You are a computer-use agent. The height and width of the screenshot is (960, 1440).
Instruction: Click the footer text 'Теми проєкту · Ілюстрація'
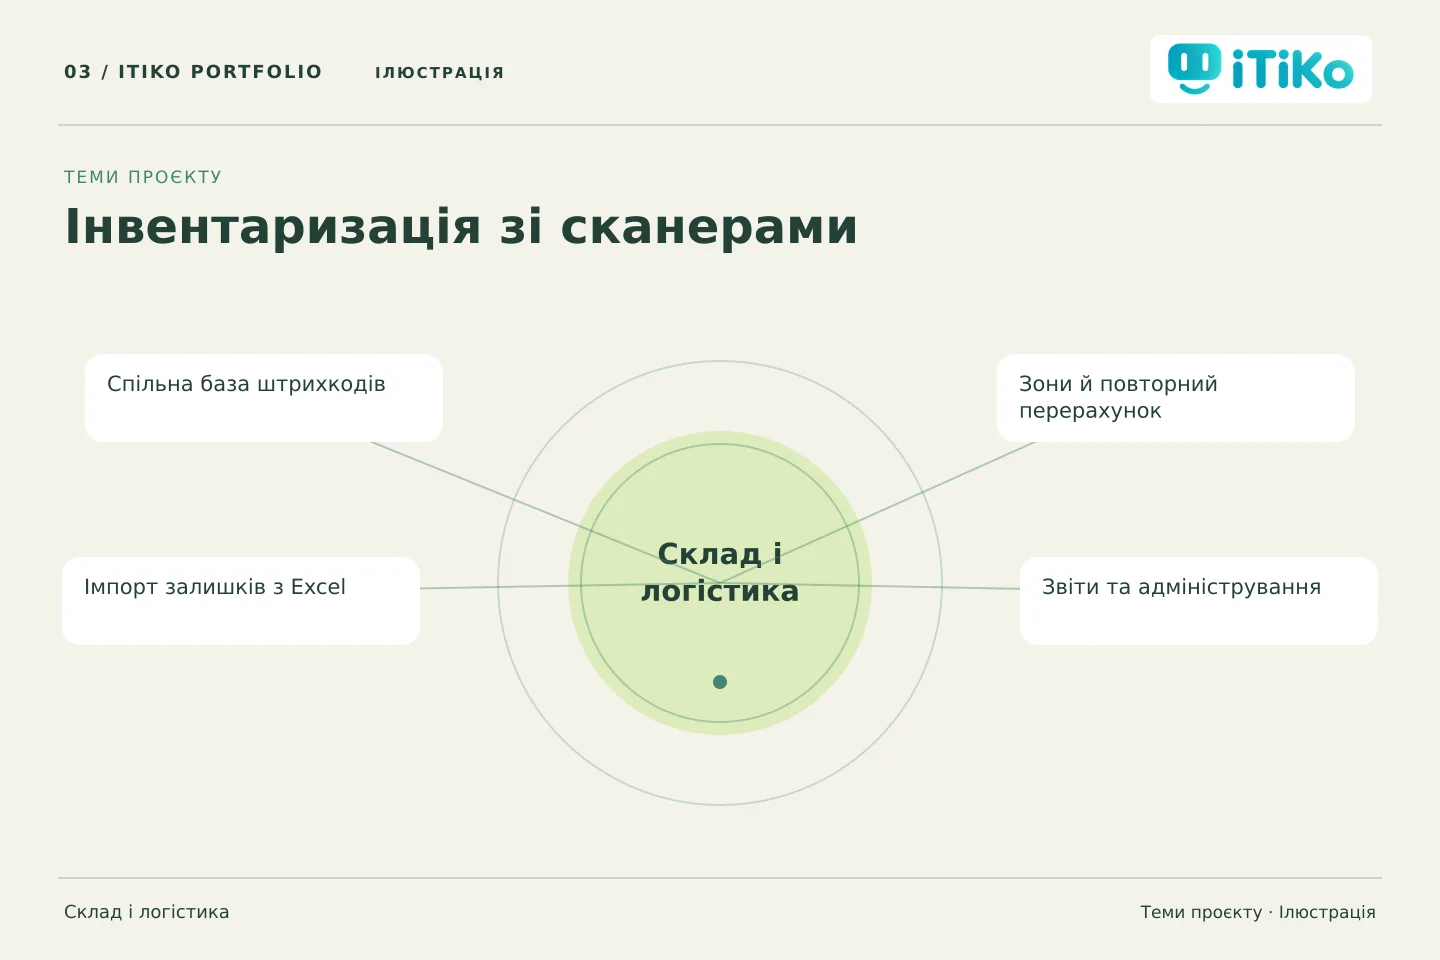click(1258, 912)
